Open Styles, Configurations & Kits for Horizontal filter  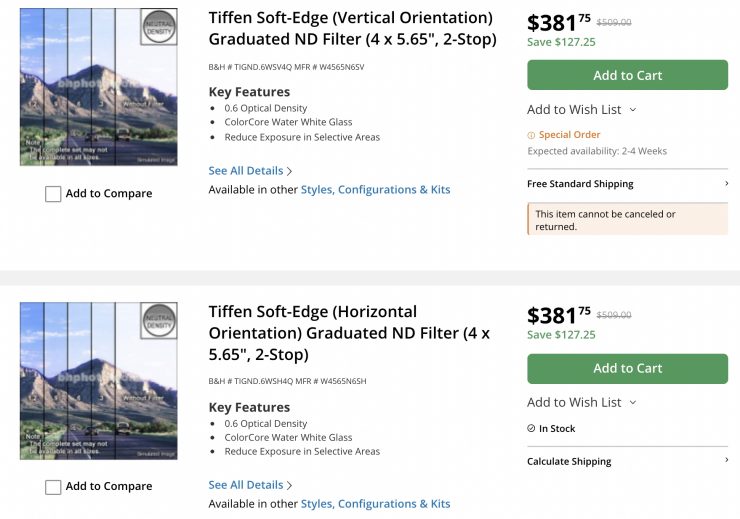375,504
